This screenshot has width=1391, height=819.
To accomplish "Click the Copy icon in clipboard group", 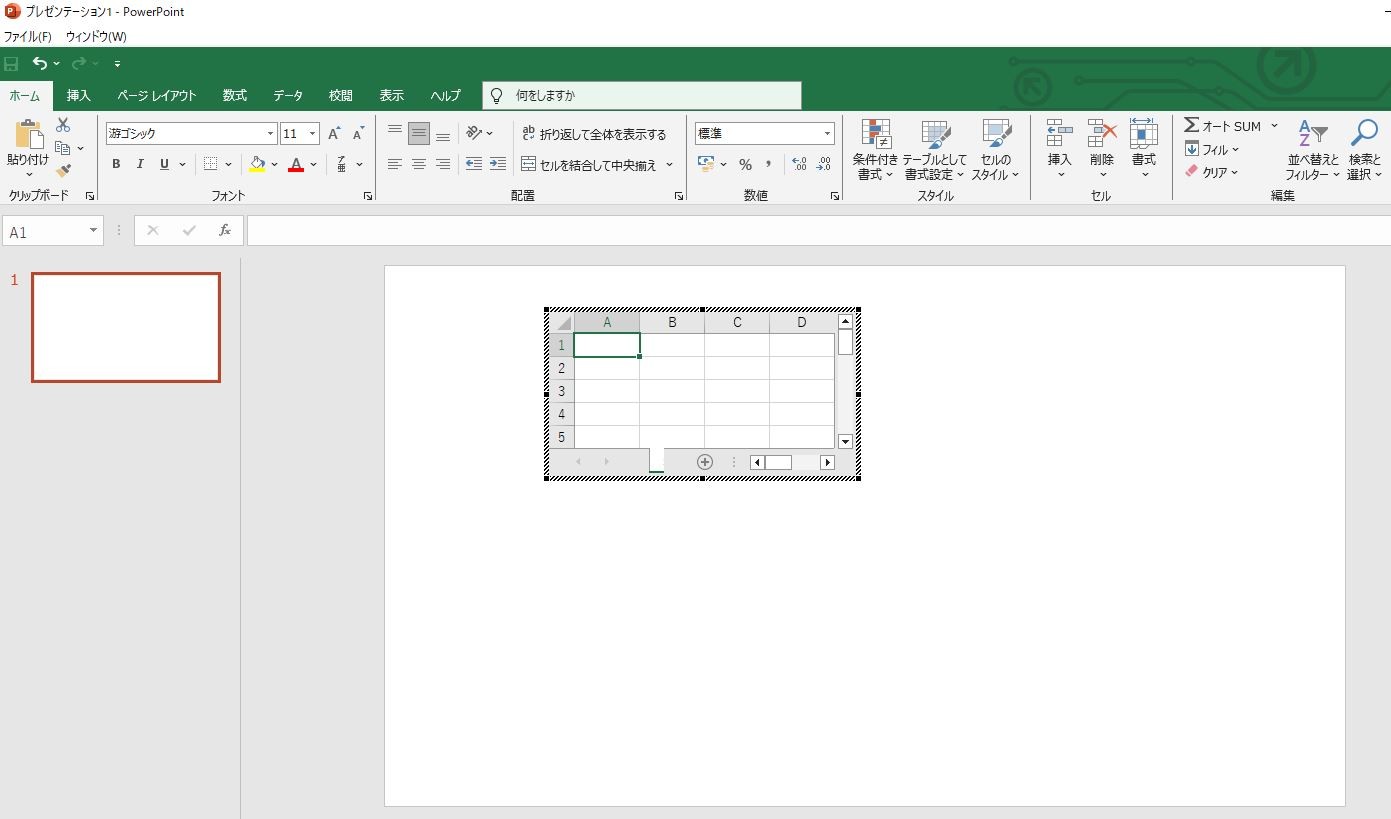I will click(x=63, y=149).
